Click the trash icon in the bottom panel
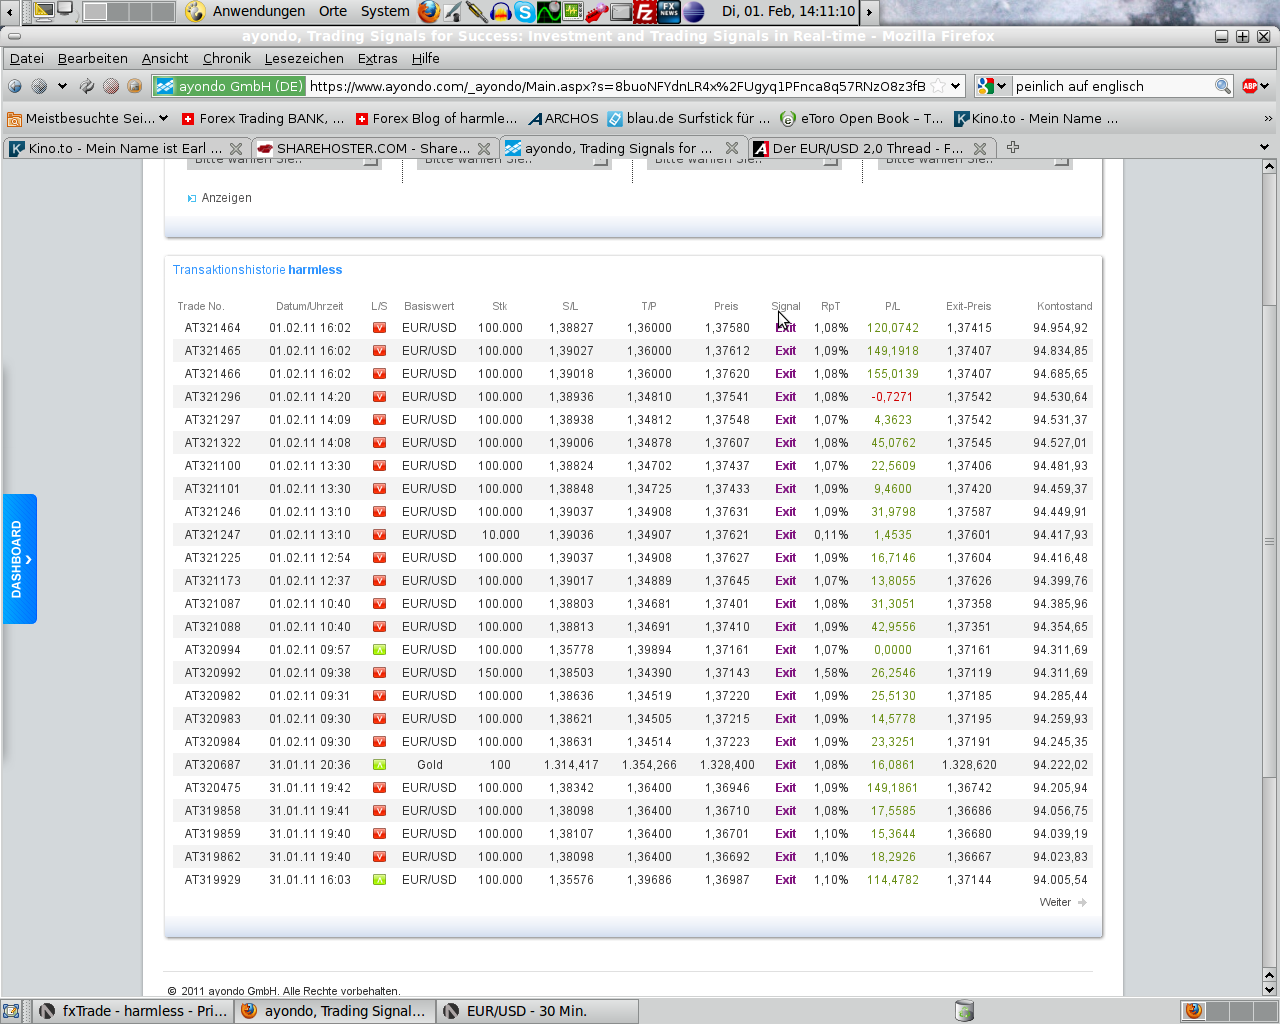The height and width of the screenshot is (1024, 1280). pos(964,1011)
